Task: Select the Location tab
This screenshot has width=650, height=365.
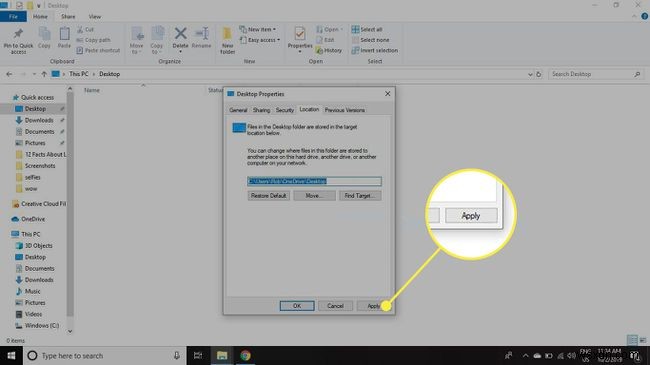Action: click(x=309, y=109)
